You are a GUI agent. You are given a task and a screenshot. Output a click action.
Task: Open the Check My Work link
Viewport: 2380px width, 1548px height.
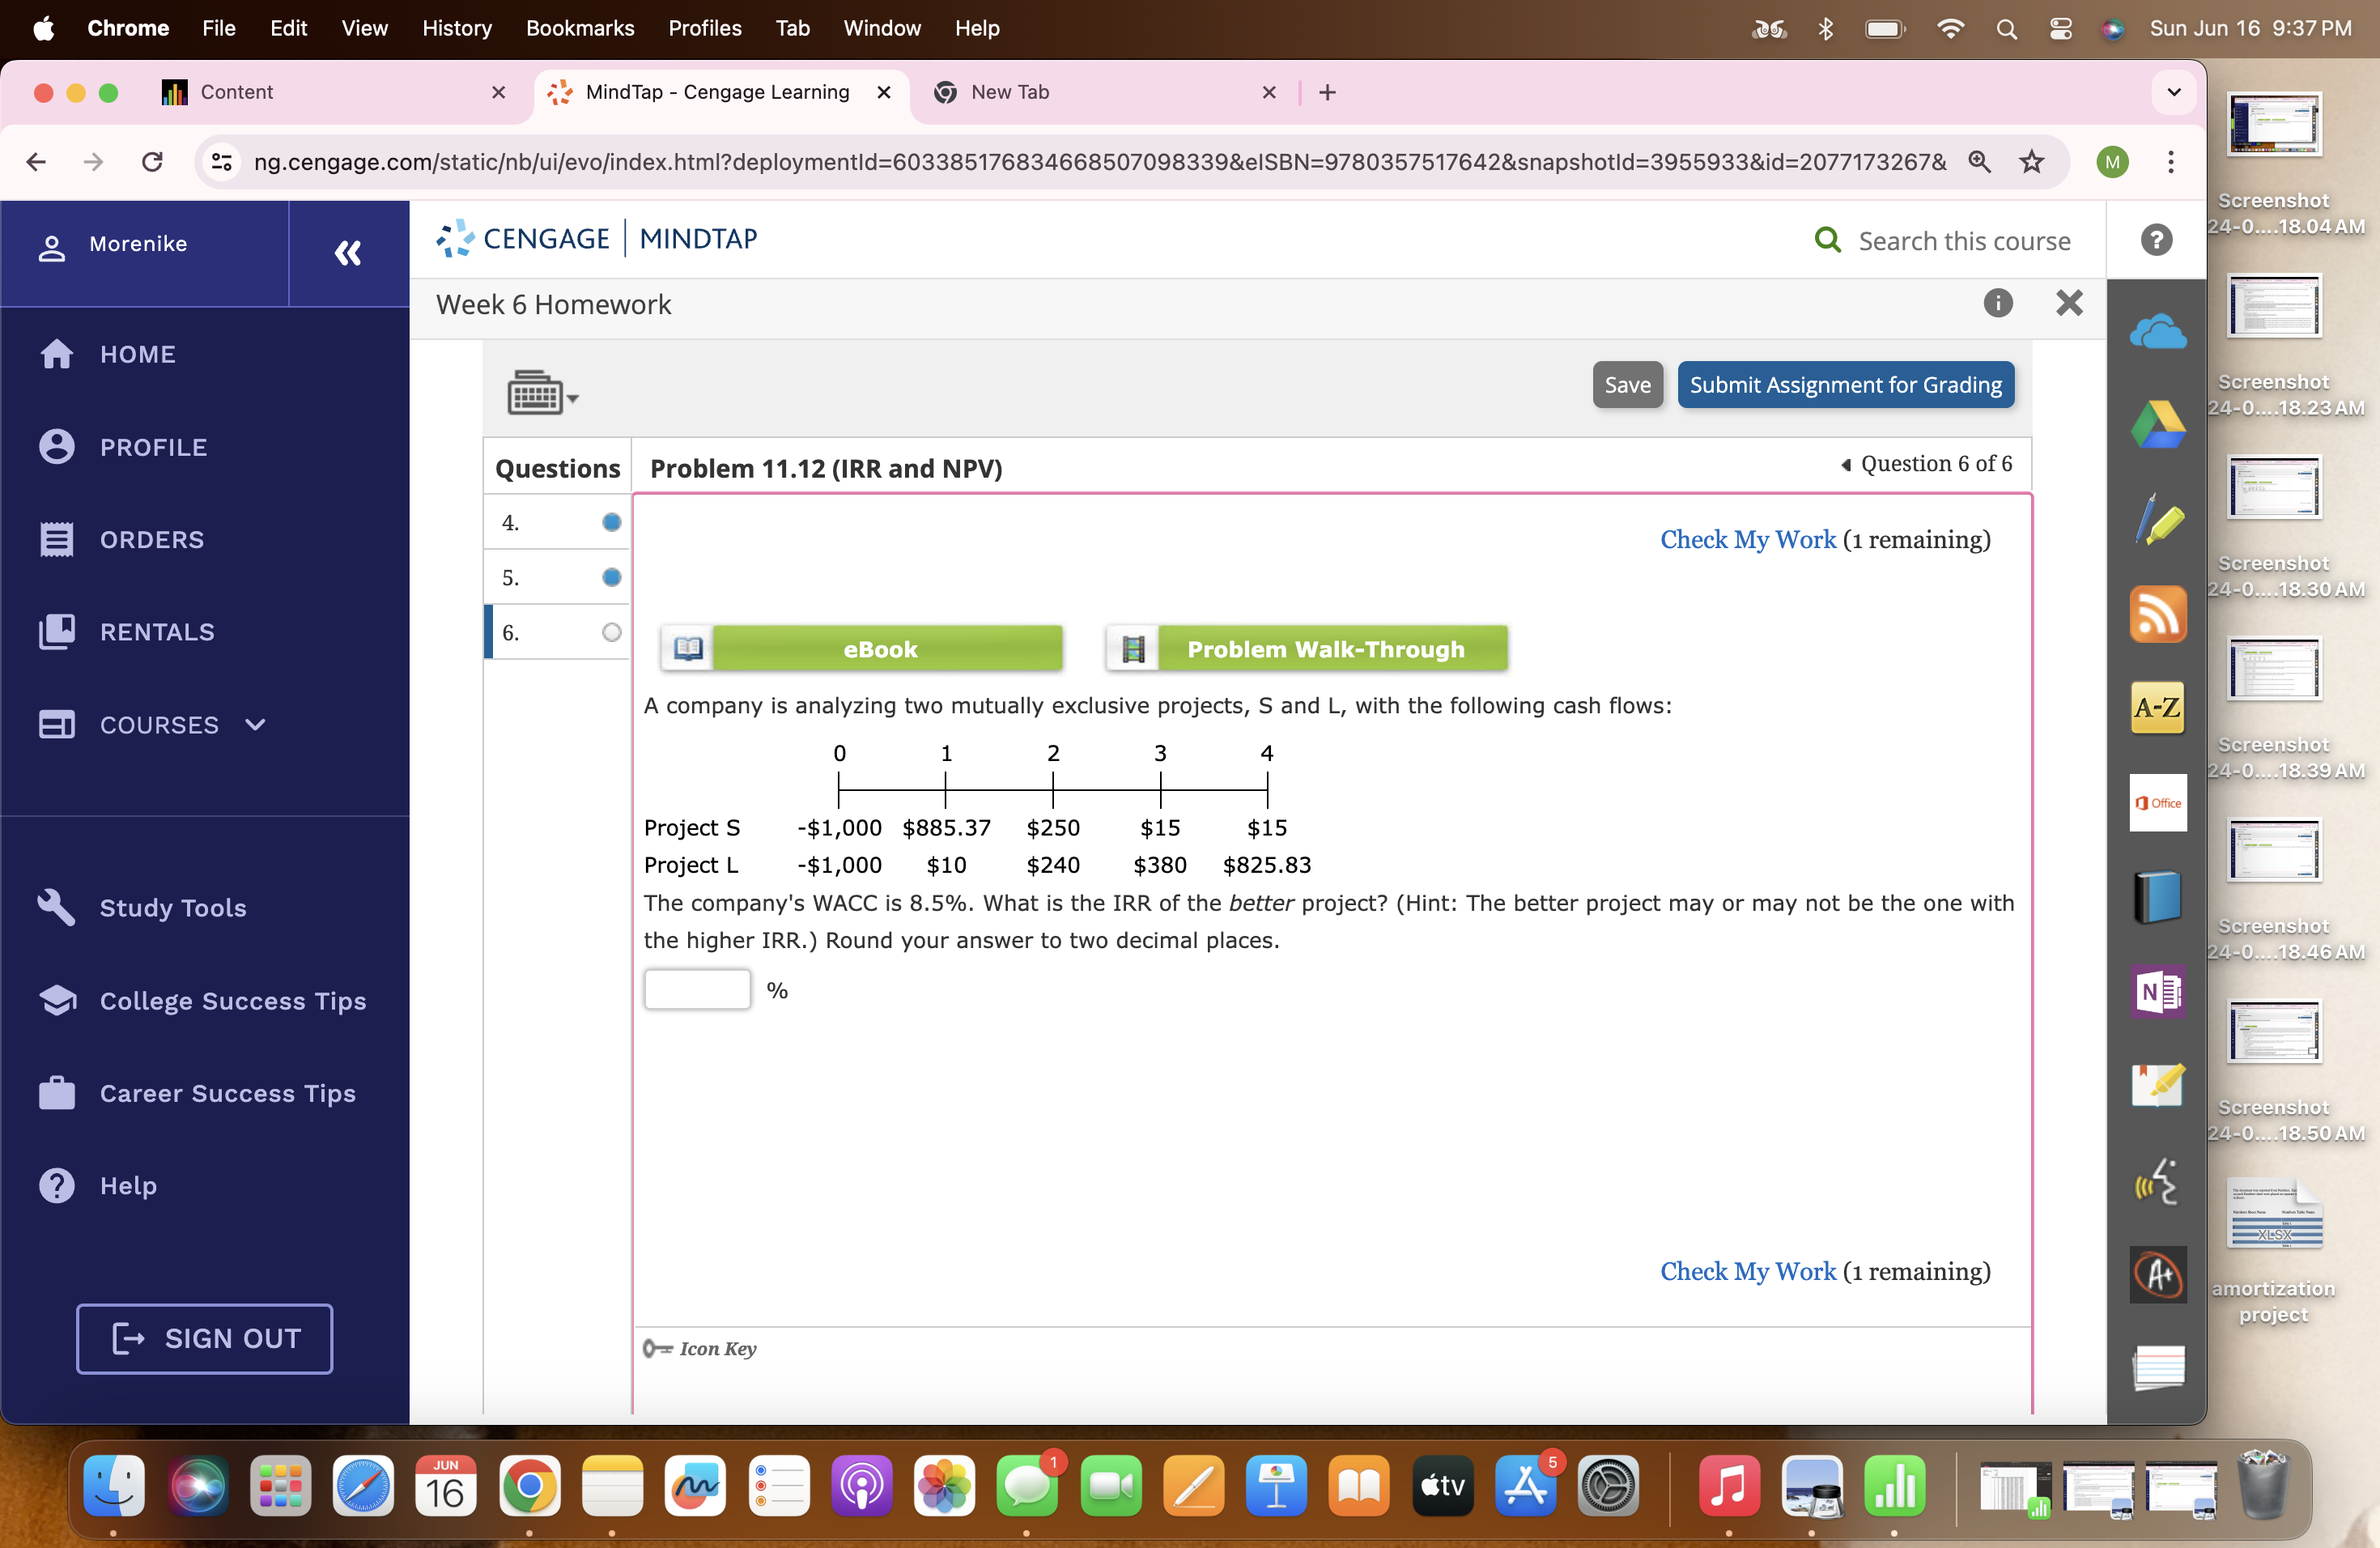[1748, 539]
